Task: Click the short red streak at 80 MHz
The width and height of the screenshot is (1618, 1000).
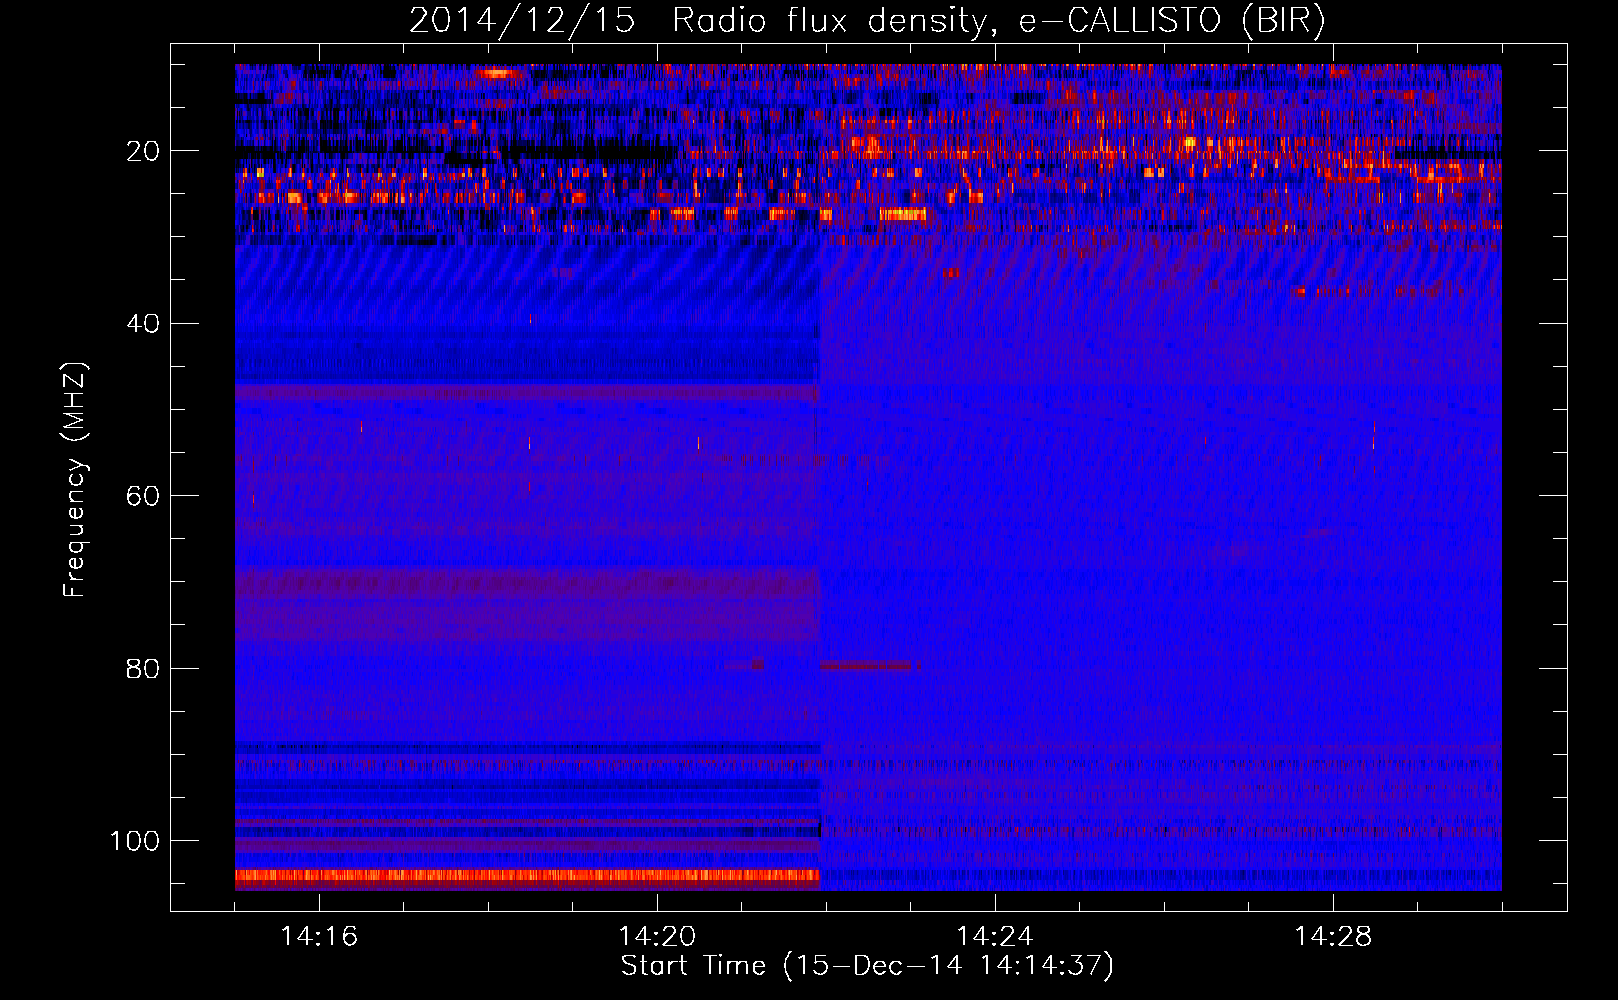Action: 868,665
